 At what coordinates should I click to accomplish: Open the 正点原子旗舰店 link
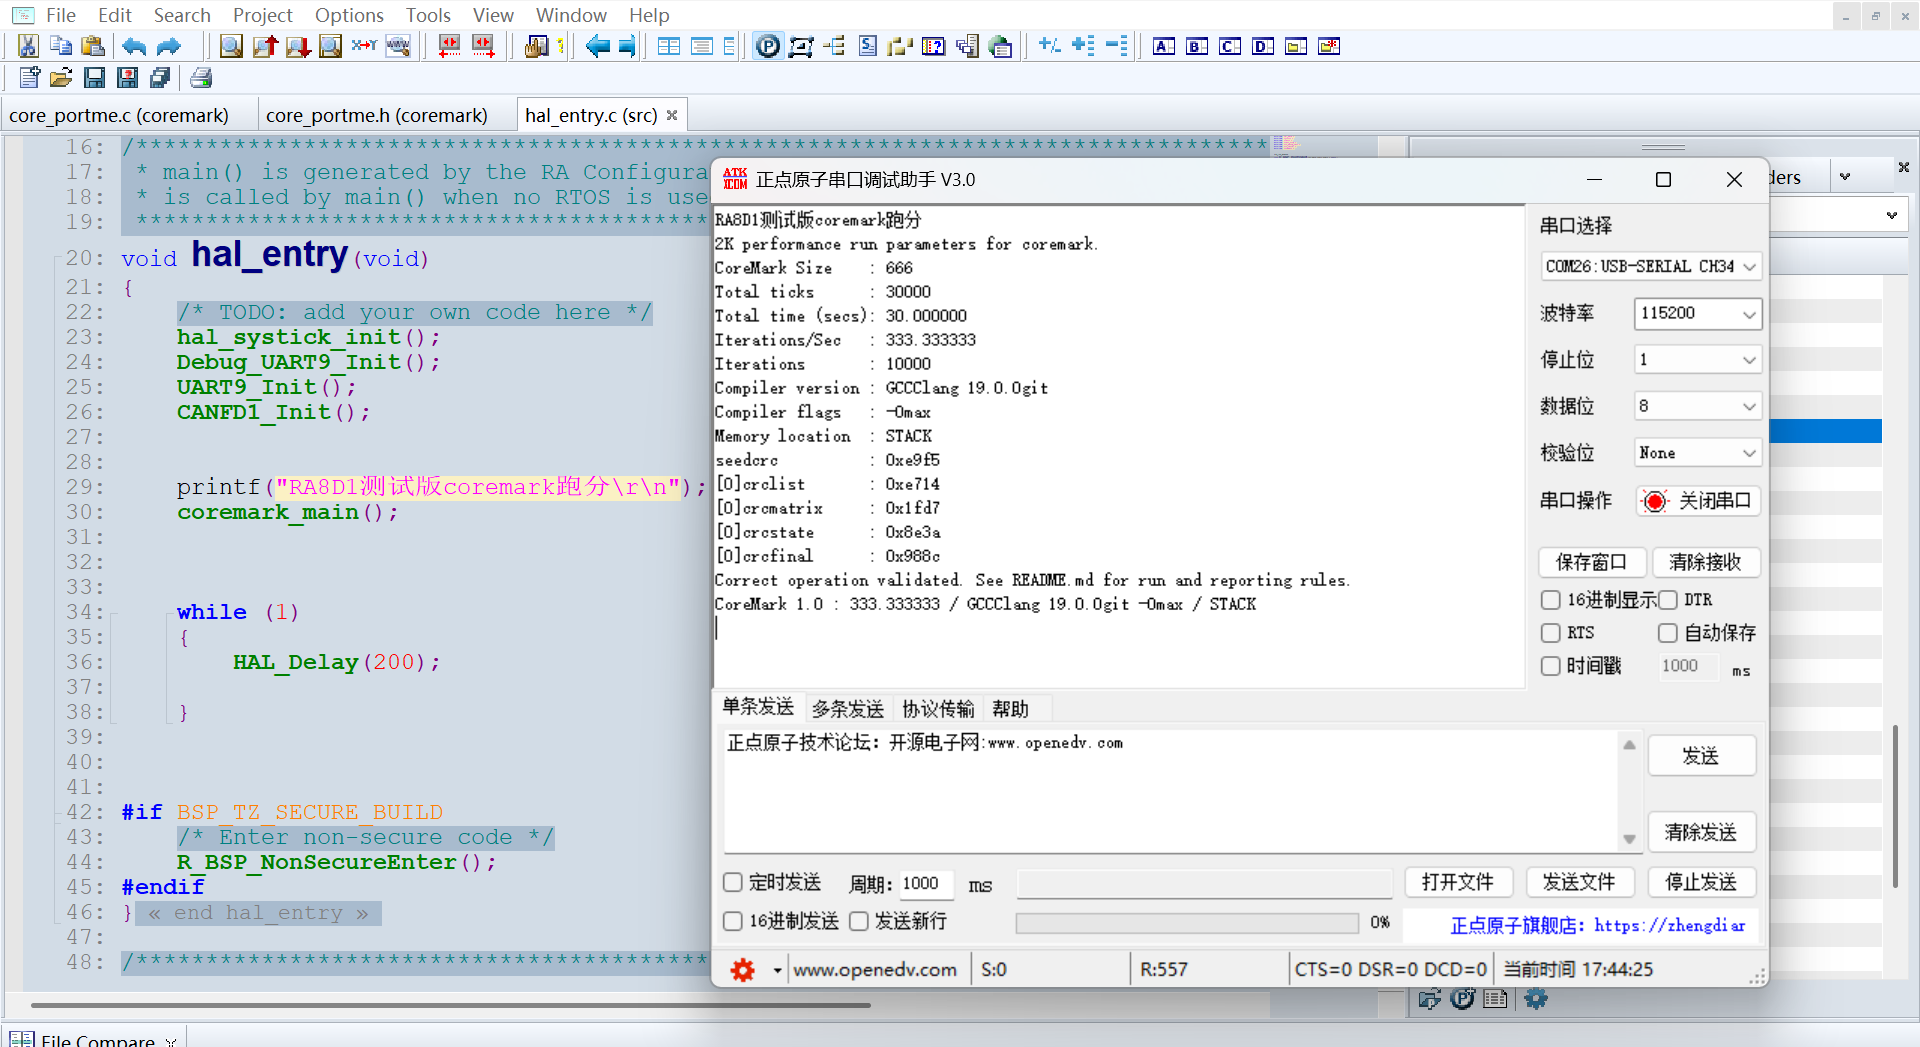coord(1598,926)
